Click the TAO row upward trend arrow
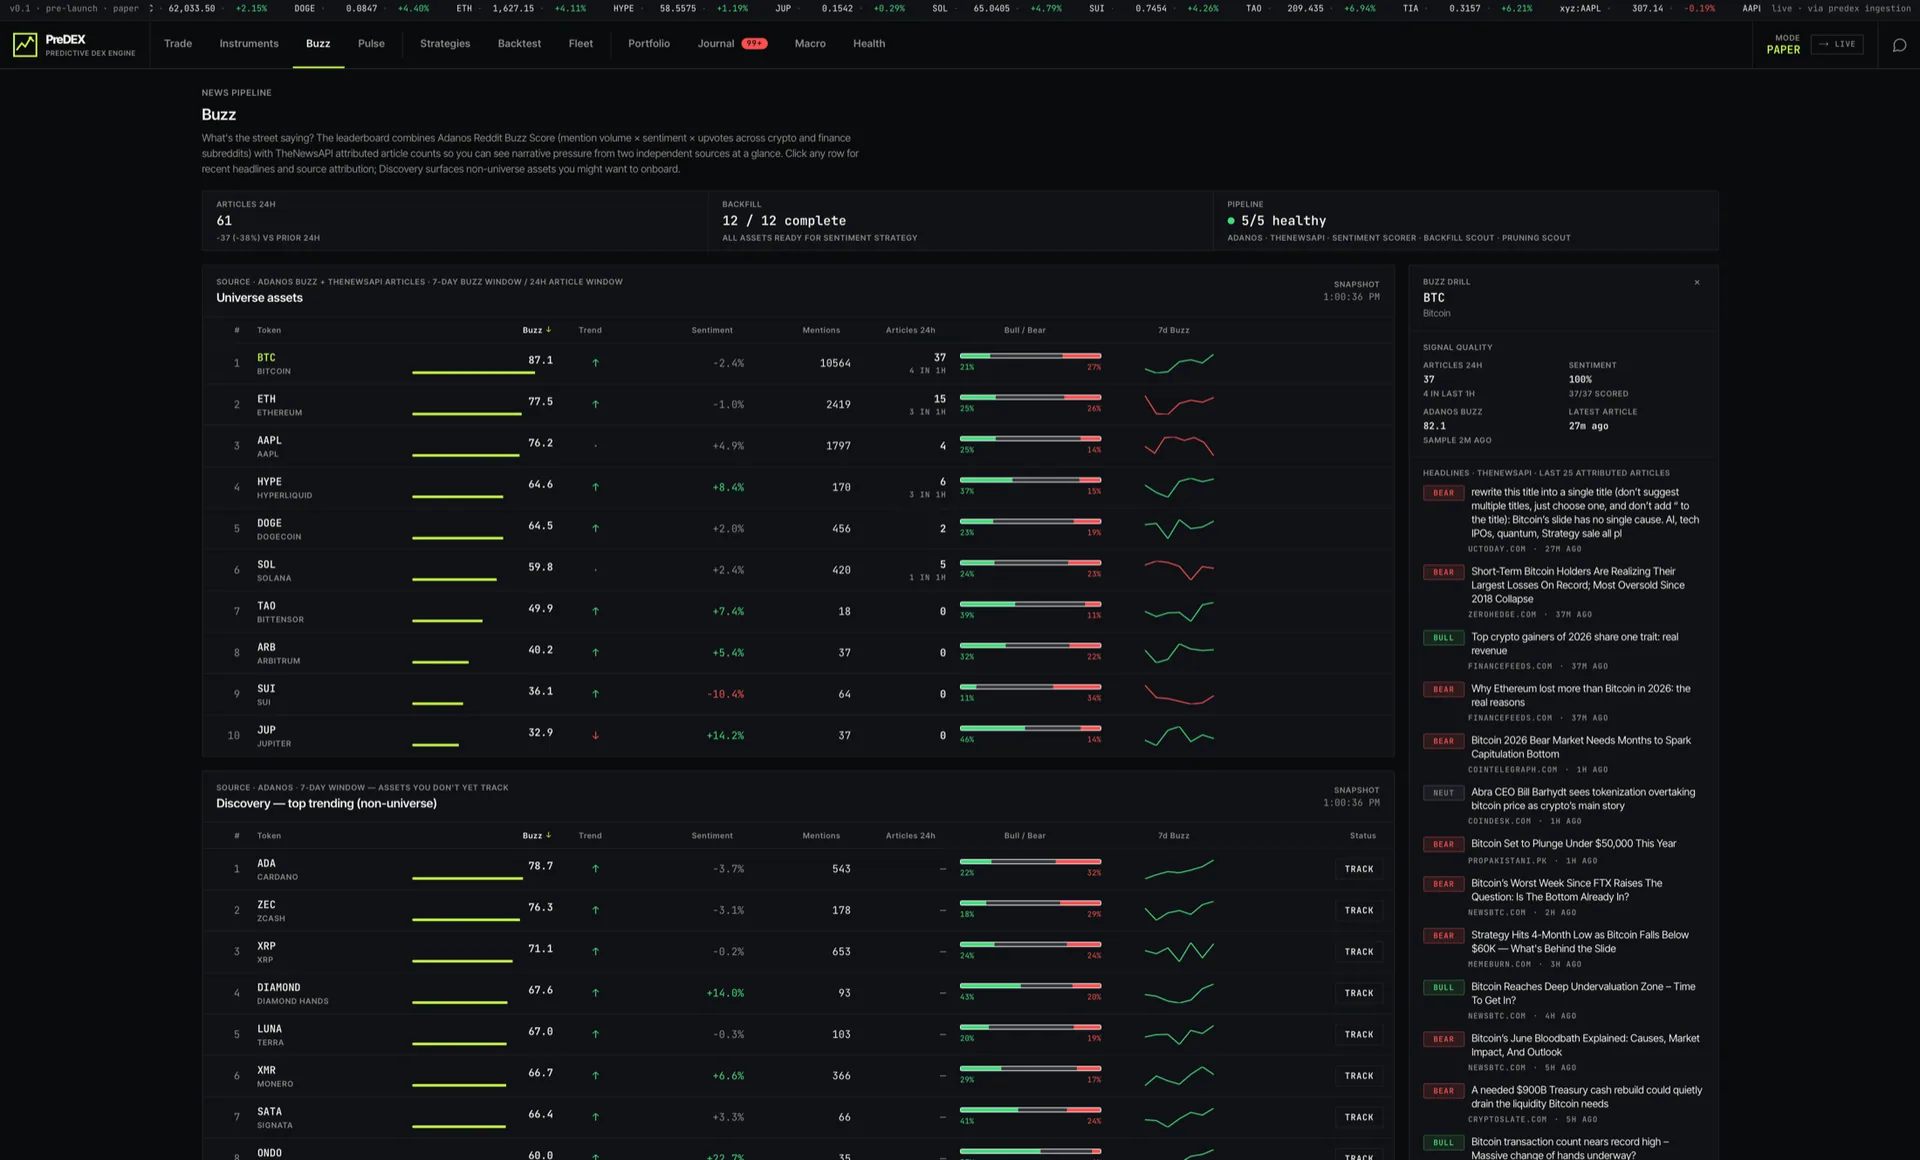 pyautogui.click(x=595, y=611)
